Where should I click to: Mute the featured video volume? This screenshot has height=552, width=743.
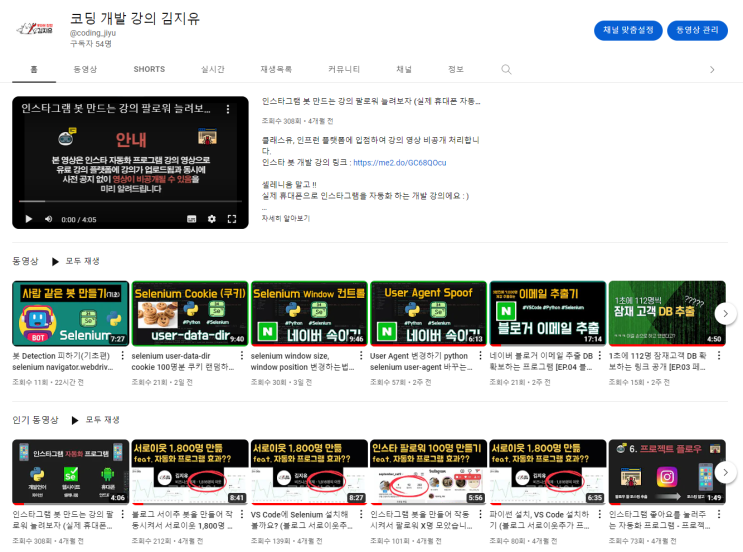click(x=48, y=219)
